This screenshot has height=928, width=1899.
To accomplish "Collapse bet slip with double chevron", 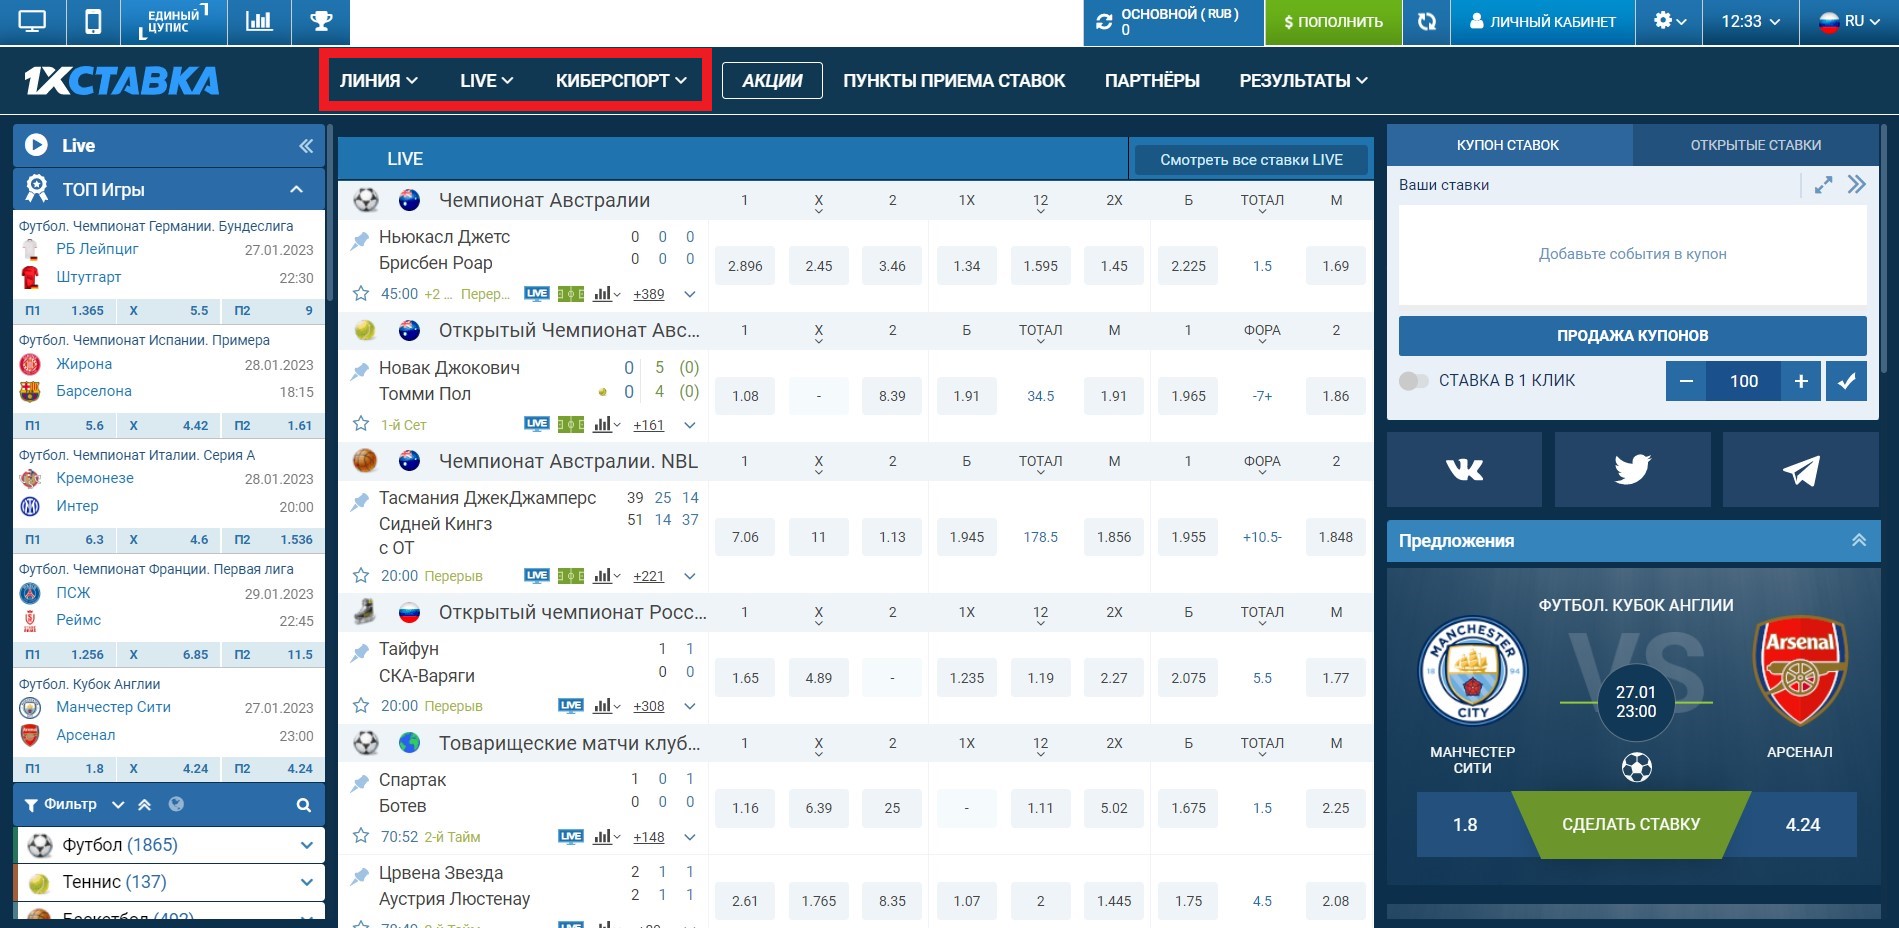I will pyautogui.click(x=1857, y=184).
